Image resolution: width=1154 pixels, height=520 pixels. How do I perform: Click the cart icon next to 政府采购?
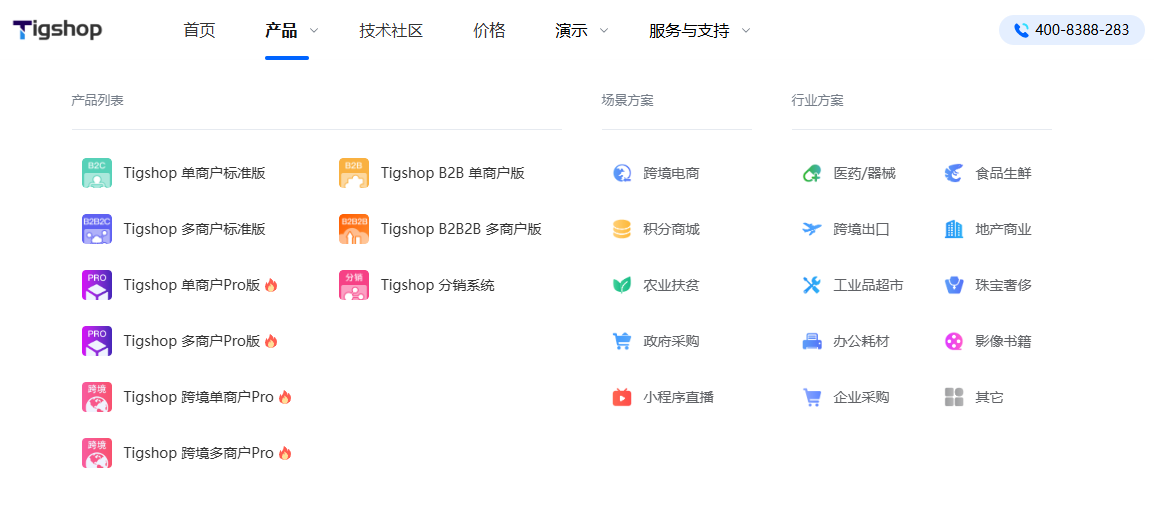(x=622, y=341)
